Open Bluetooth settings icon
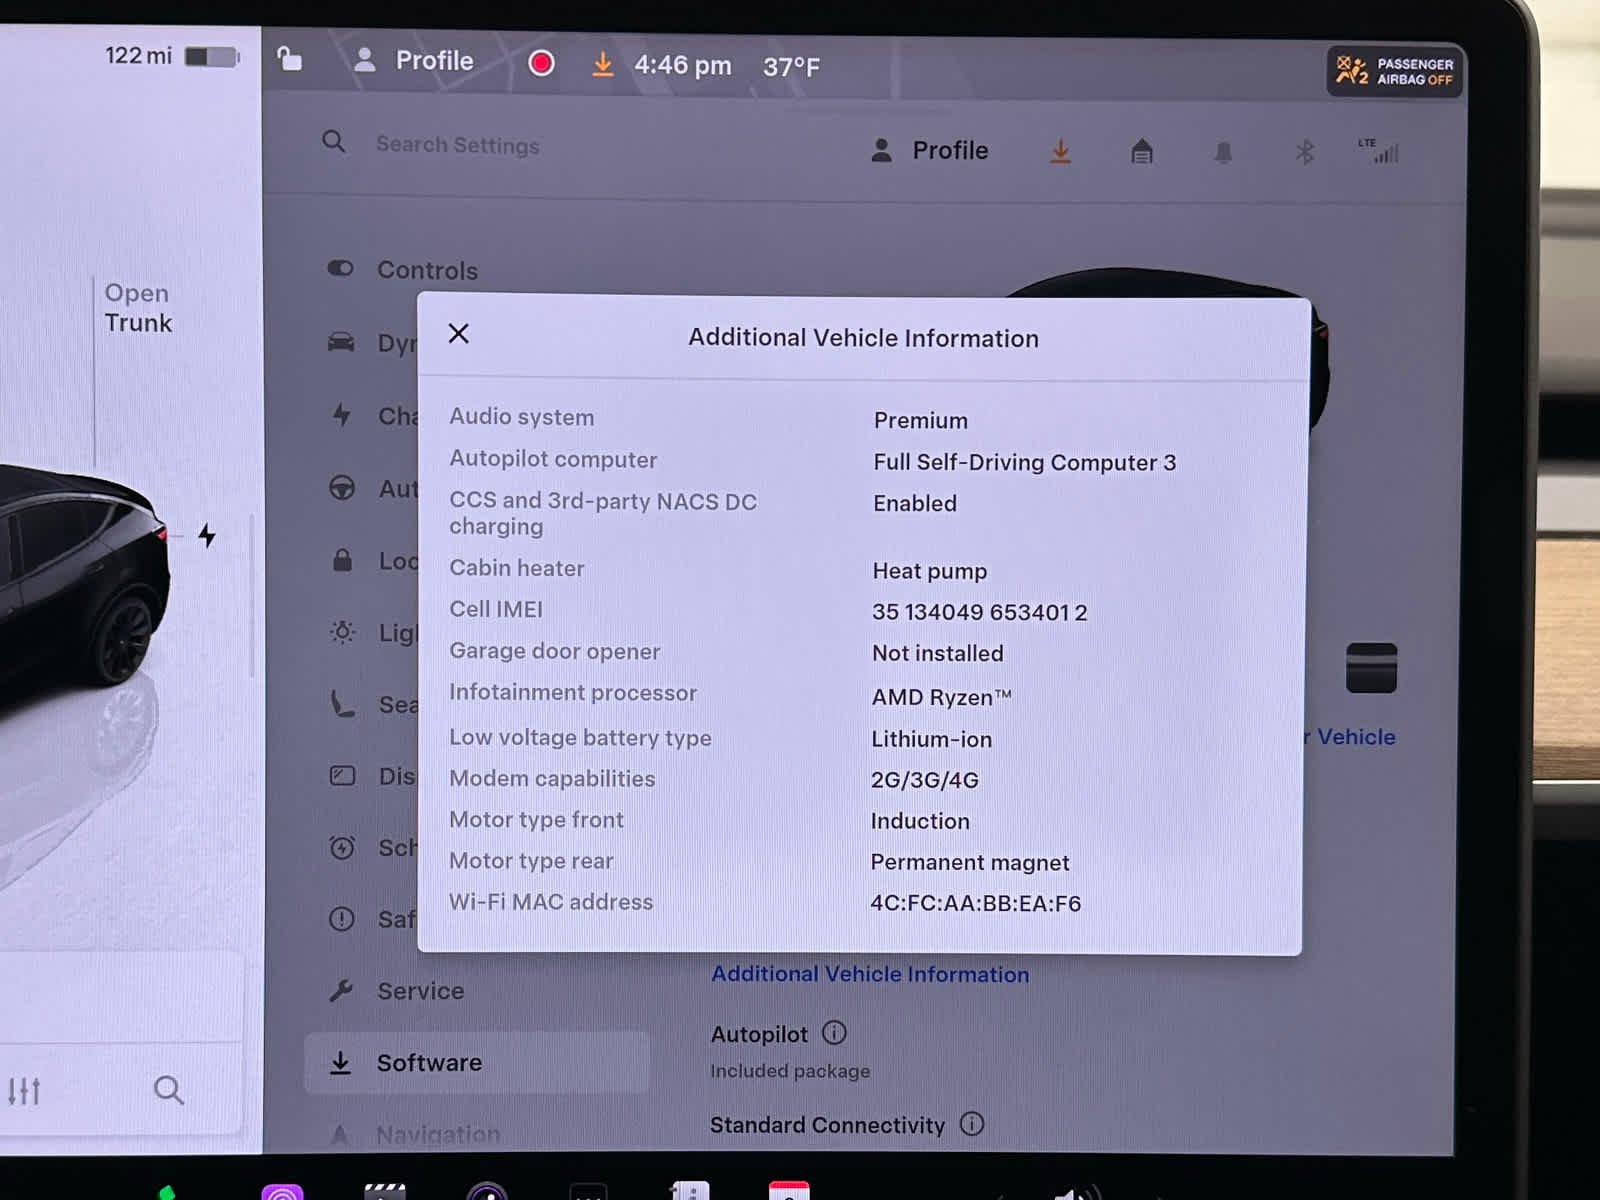 (x=1305, y=152)
